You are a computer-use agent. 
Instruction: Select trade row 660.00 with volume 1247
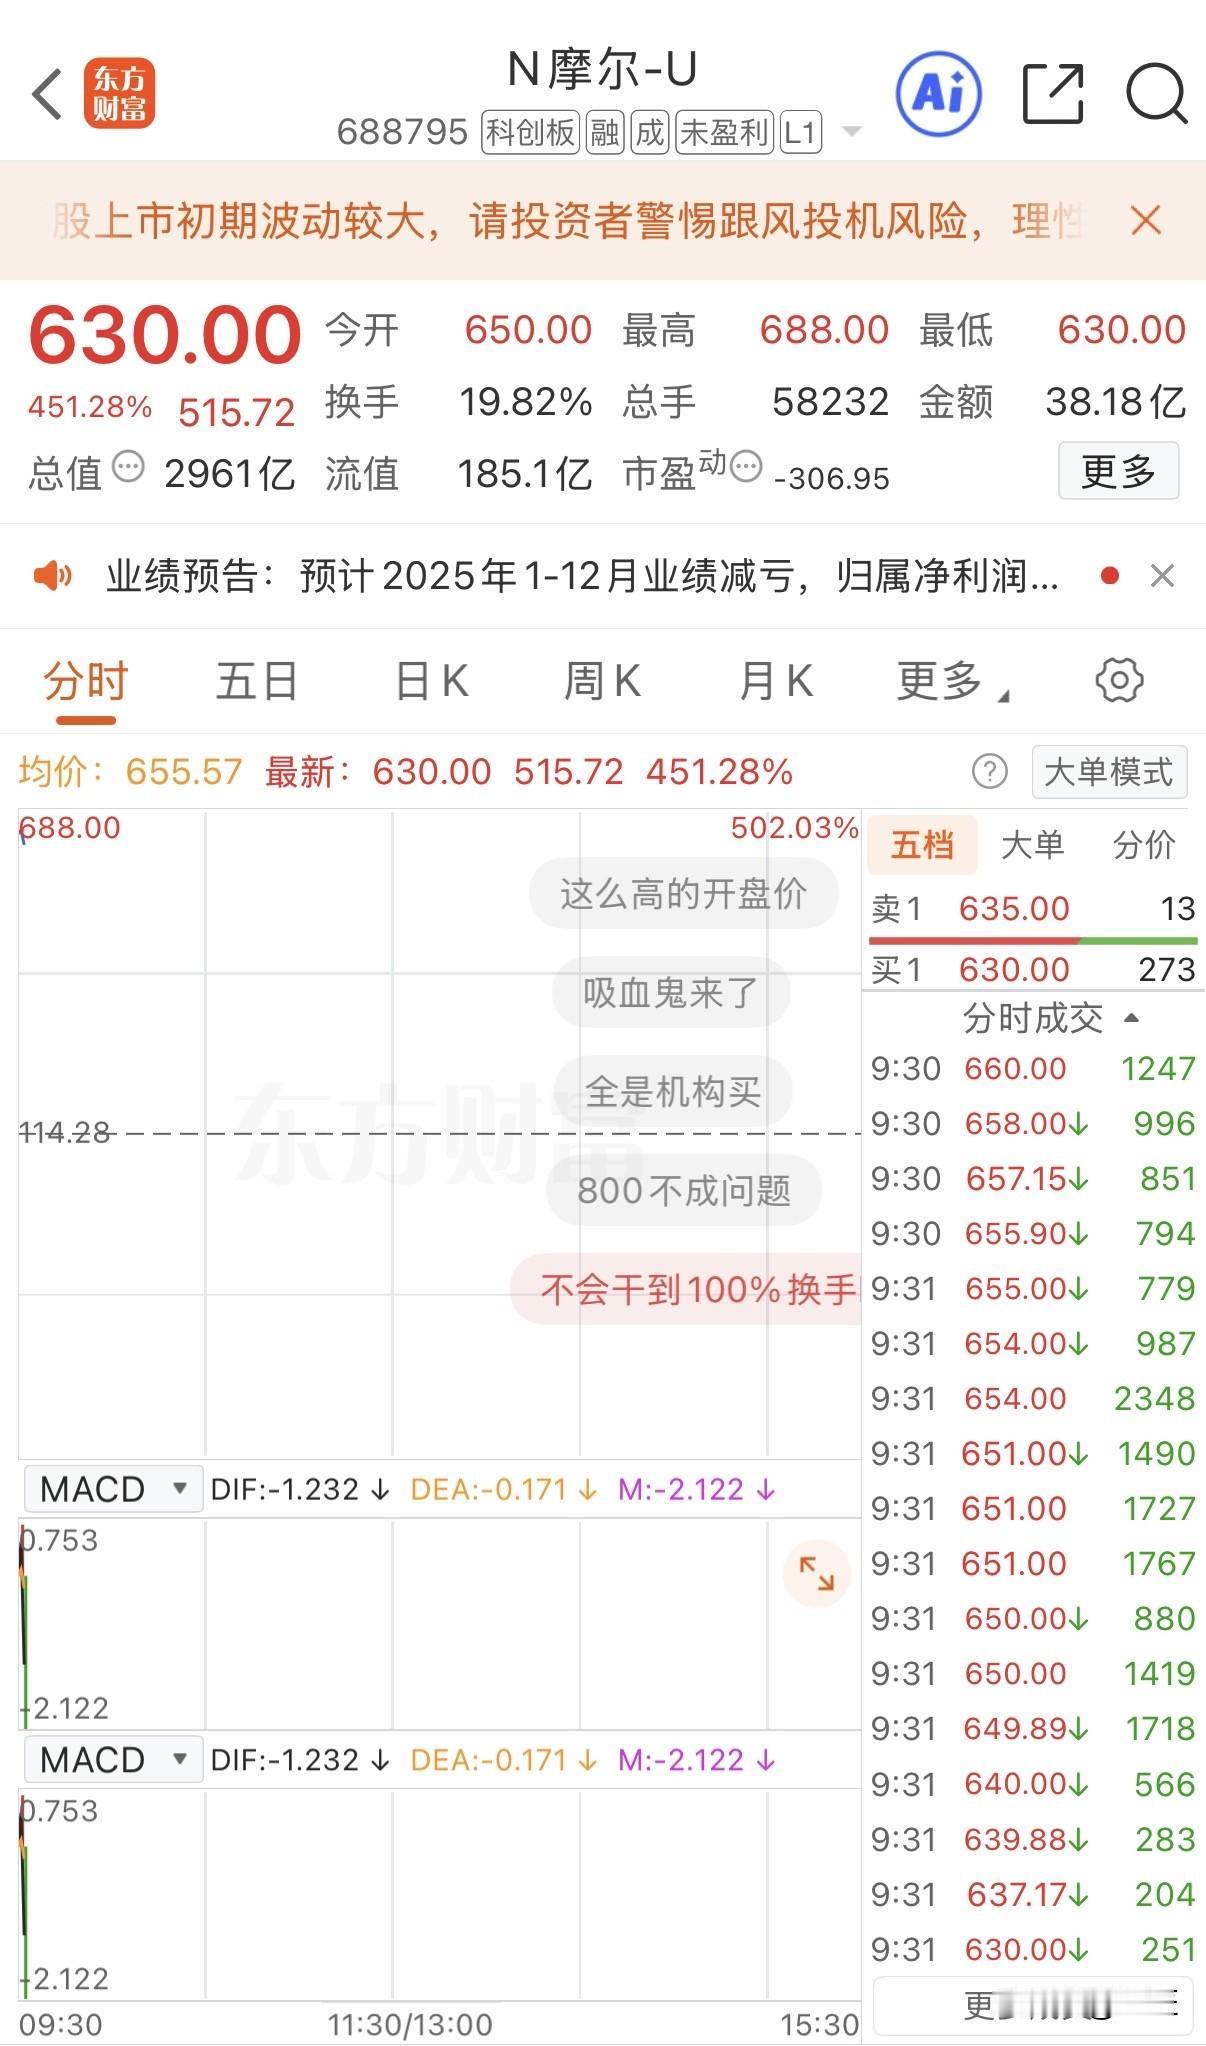pos(1033,1068)
